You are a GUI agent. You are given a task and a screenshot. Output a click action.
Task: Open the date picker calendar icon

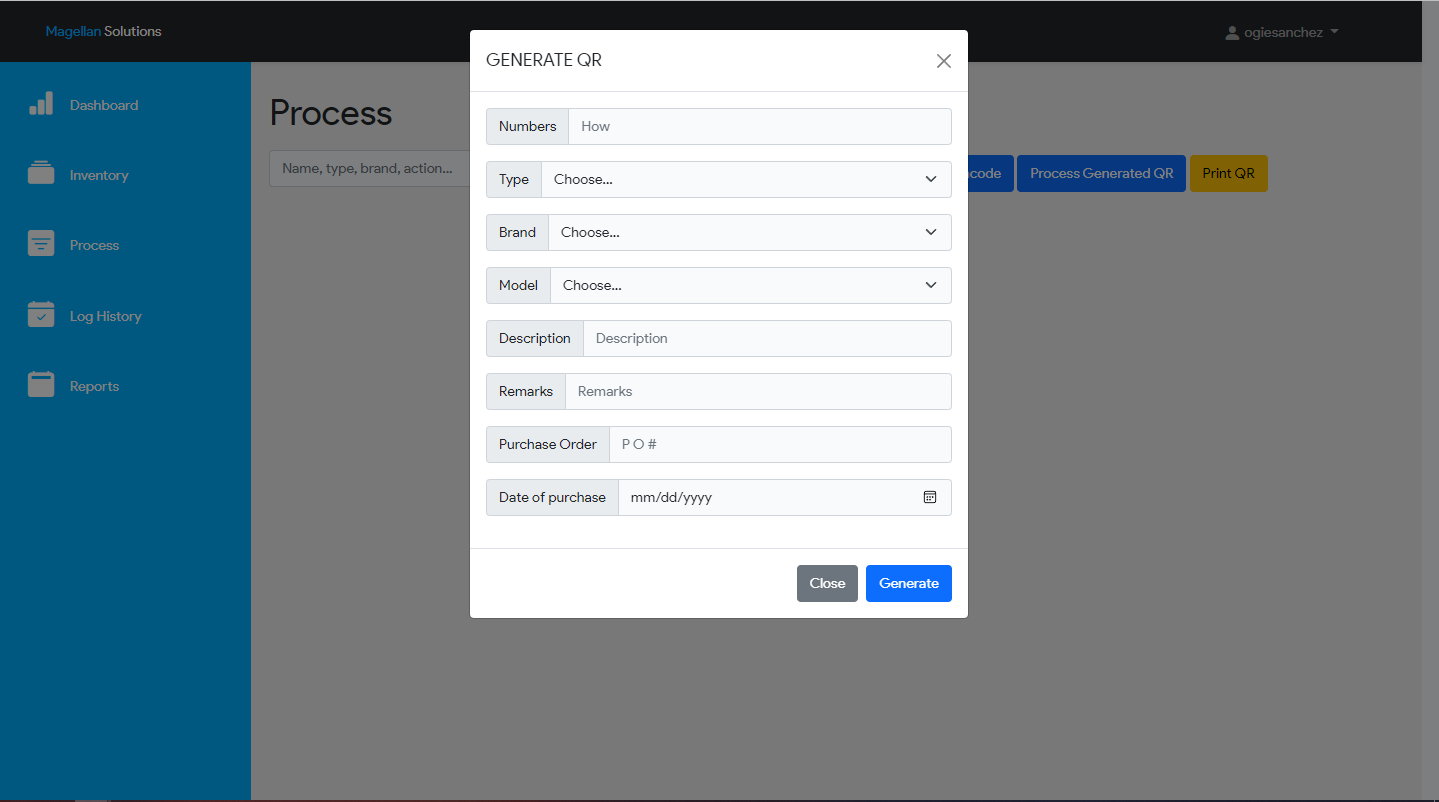930,497
